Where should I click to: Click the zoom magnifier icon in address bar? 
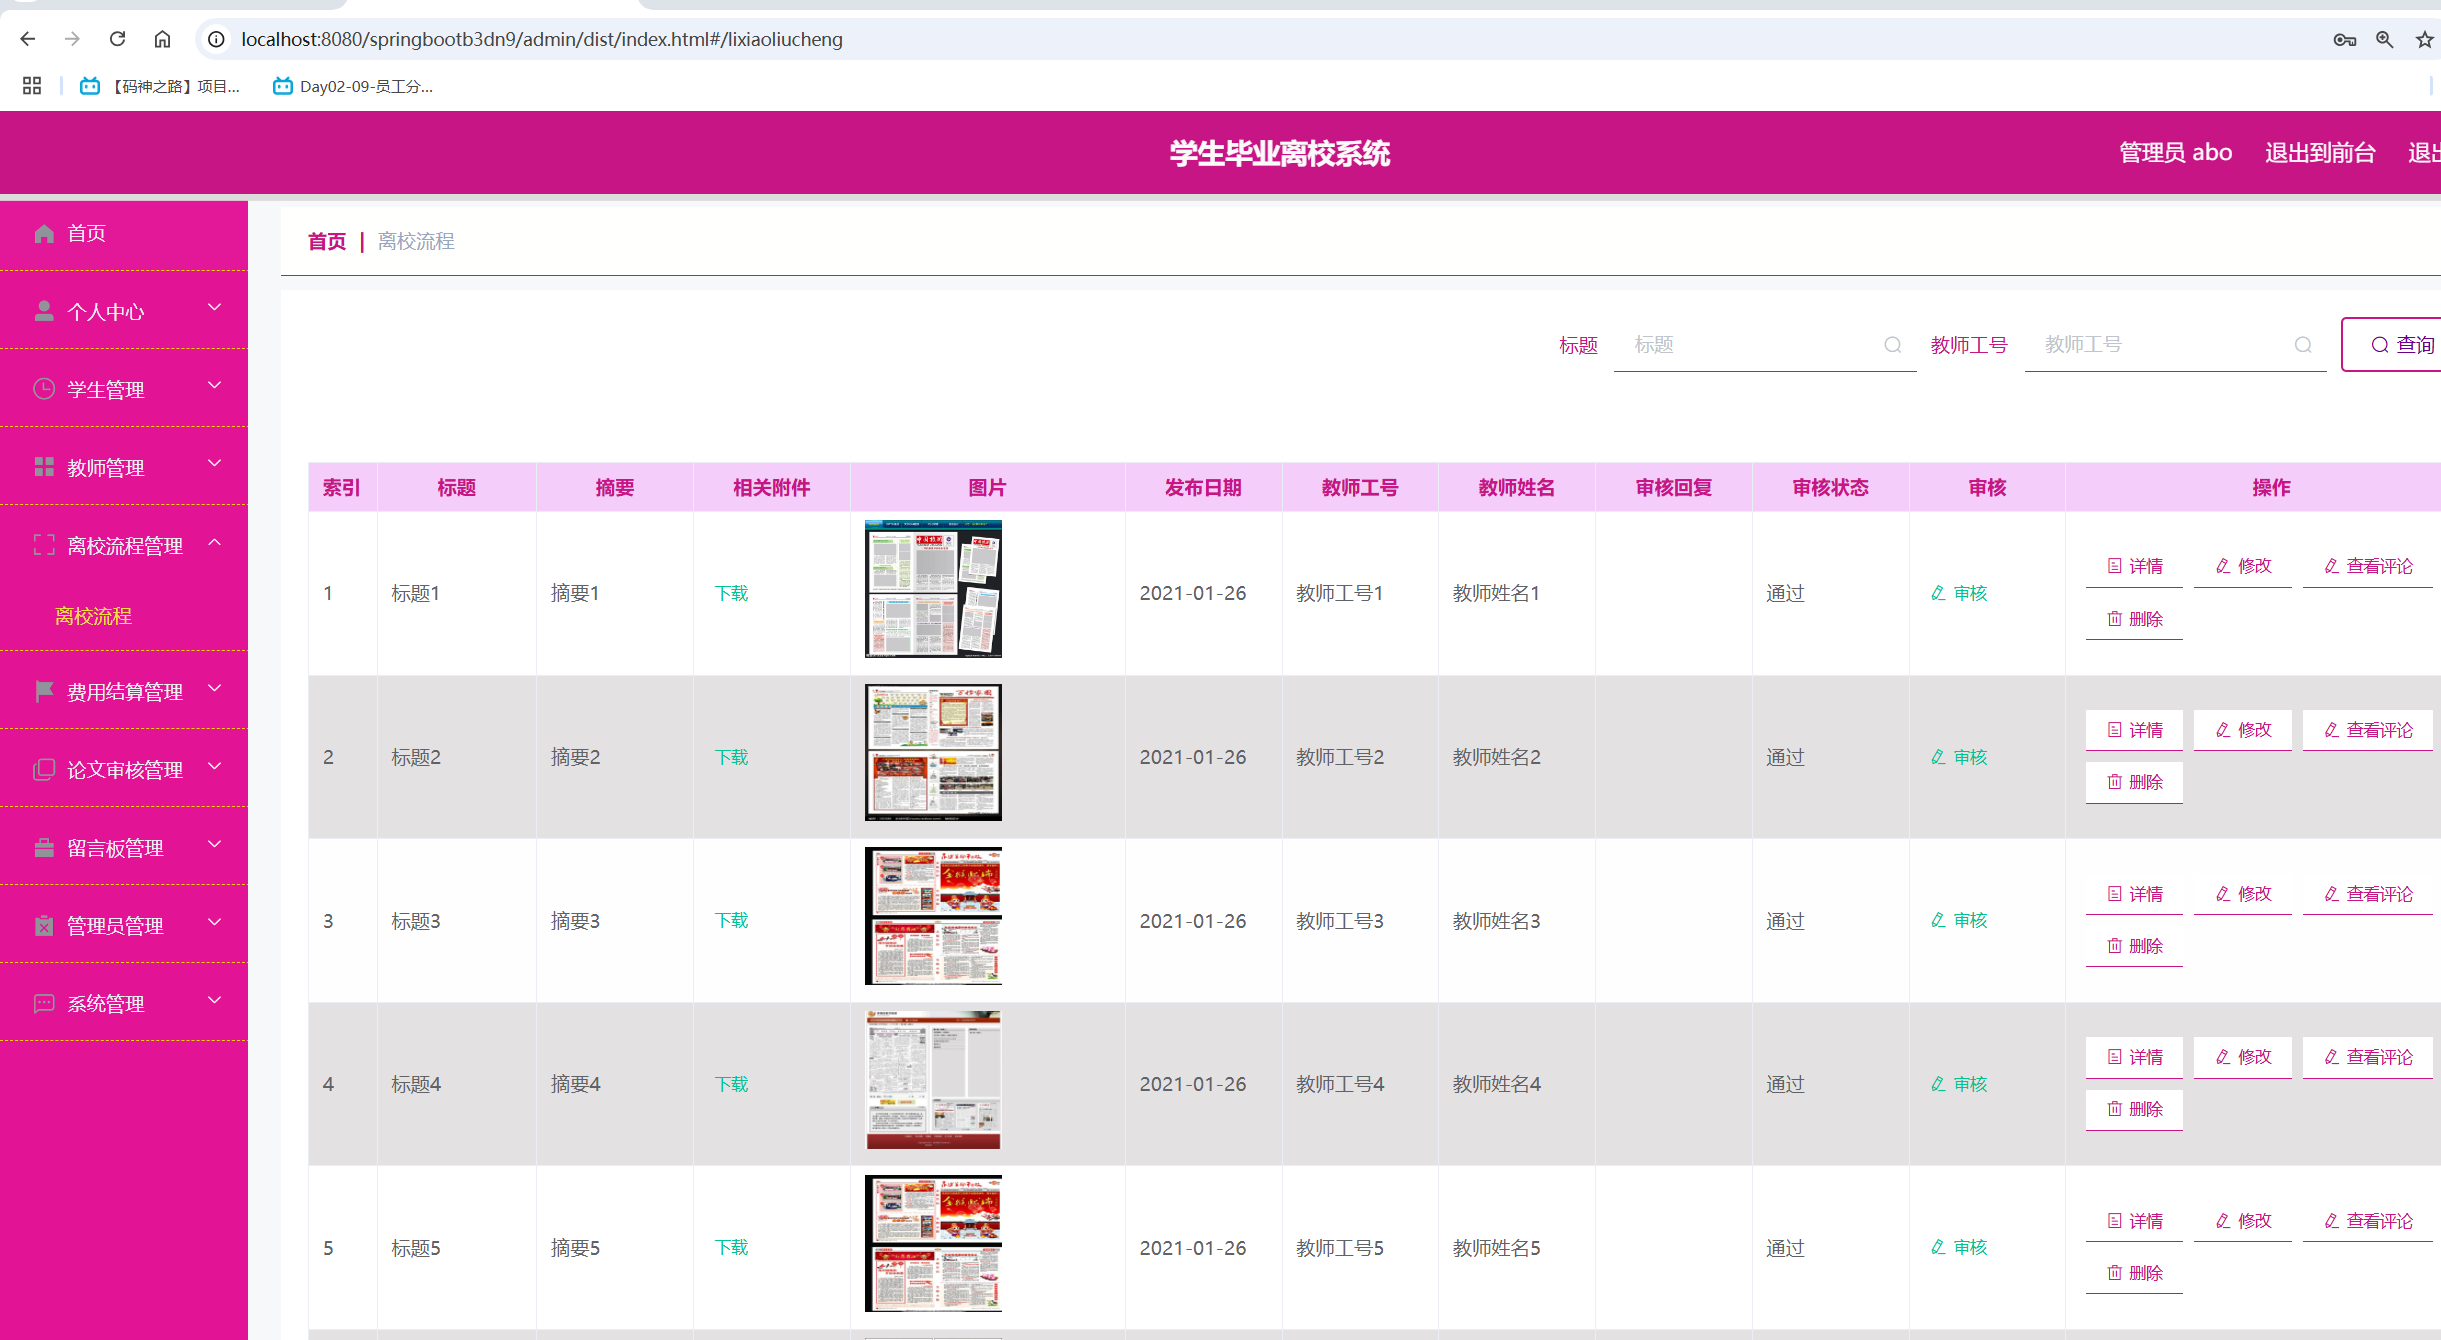(2385, 39)
